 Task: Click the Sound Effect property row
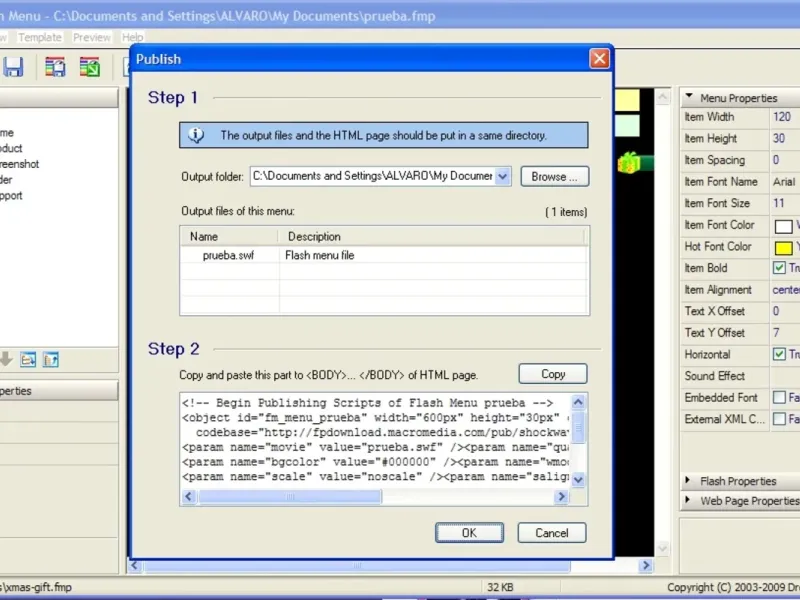pyautogui.click(x=740, y=376)
